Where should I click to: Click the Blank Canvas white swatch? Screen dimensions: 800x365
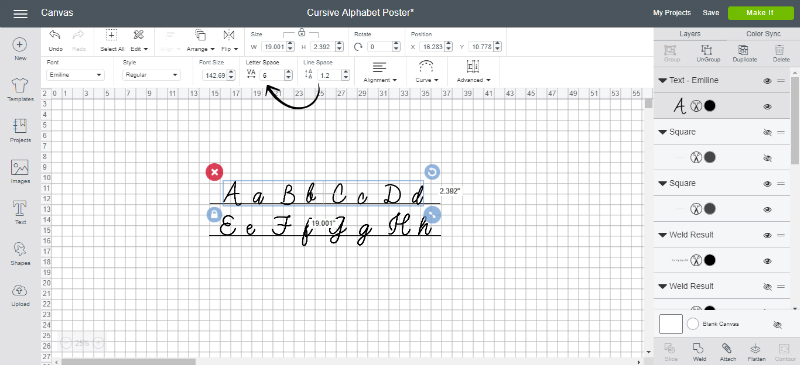click(x=670, y=324)
